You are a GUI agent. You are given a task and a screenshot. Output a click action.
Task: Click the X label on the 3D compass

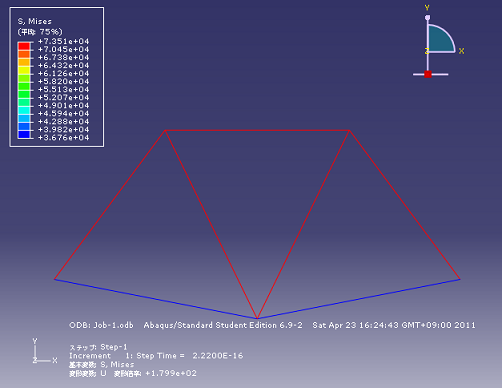click(x=461, y=51)
